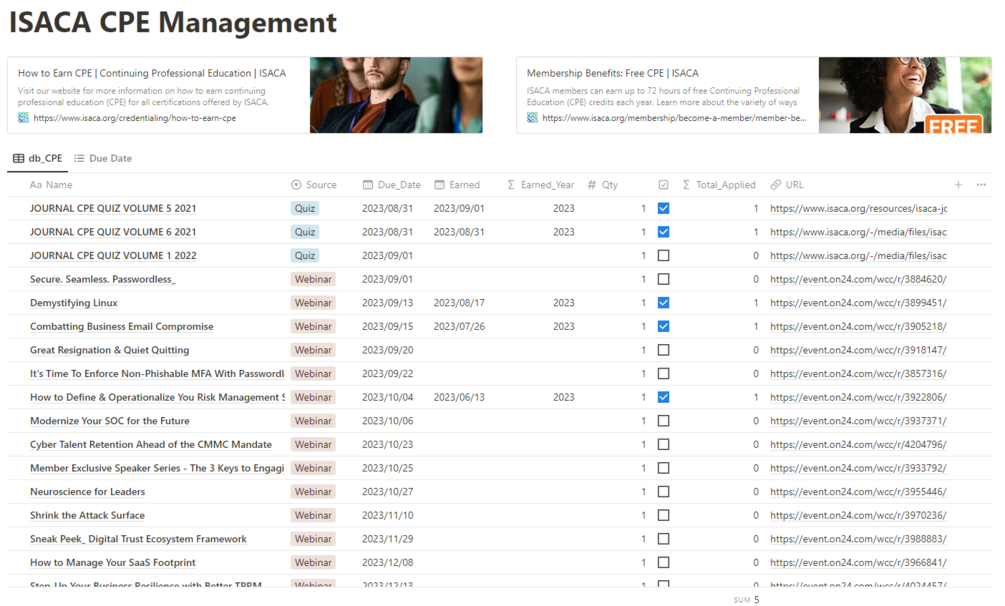Check the box for JOURNAL CPE QUIZ VOLUME 1 2022

(x=663, y=255)
